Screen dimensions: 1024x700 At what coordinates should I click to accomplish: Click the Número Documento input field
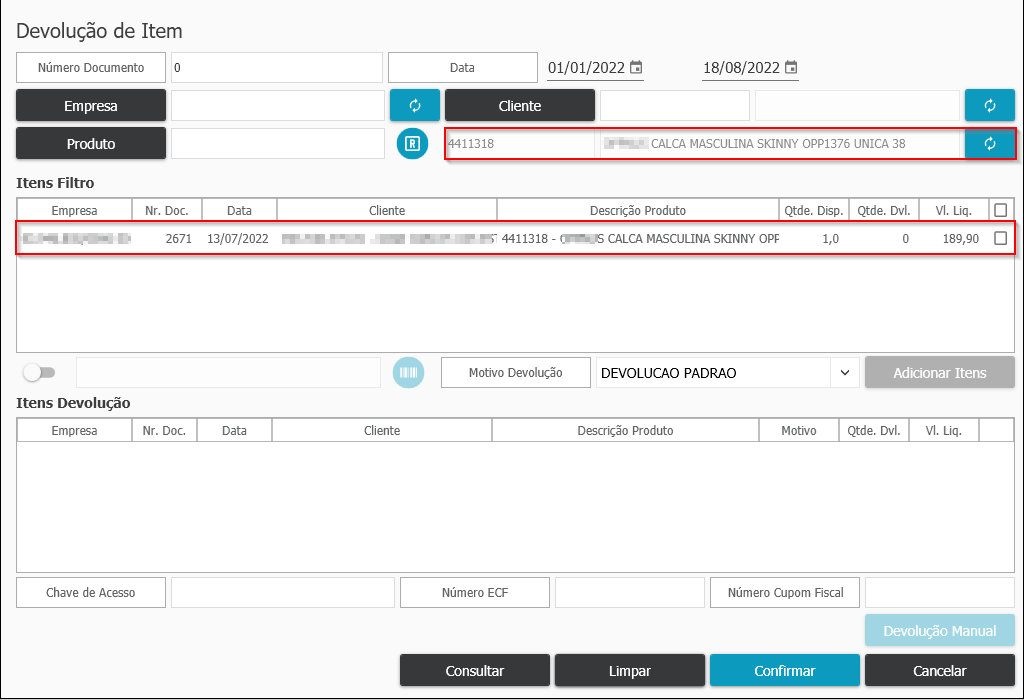coord(277,67)
